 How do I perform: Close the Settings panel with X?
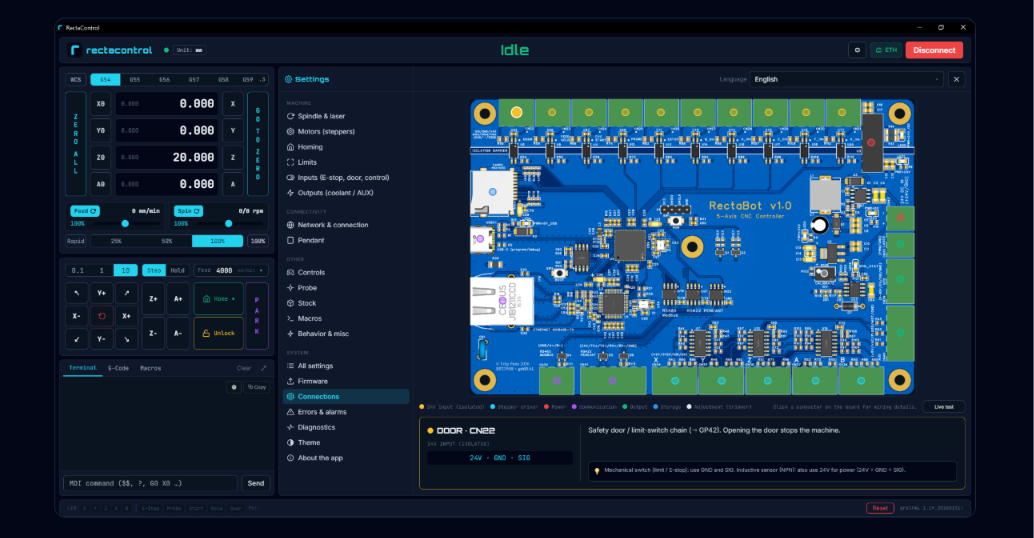tap(956, 79)
